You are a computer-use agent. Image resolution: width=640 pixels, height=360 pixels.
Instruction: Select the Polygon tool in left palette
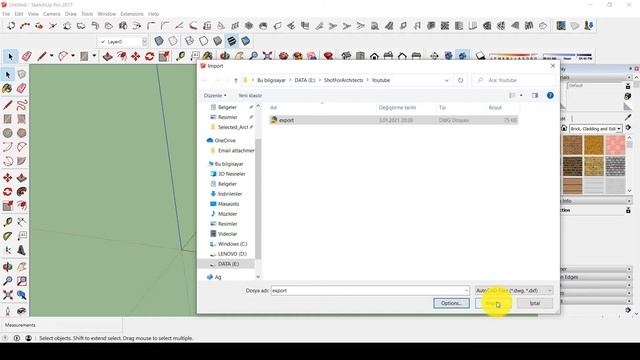(22, 133)
